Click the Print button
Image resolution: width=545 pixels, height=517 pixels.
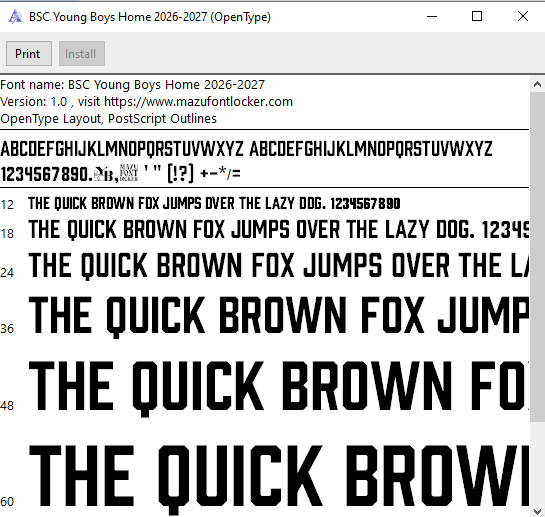(x=29, y=54)
